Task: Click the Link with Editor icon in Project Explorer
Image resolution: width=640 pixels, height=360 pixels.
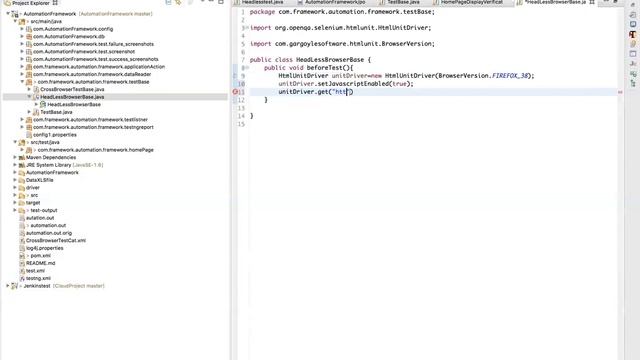Action: 178,2
